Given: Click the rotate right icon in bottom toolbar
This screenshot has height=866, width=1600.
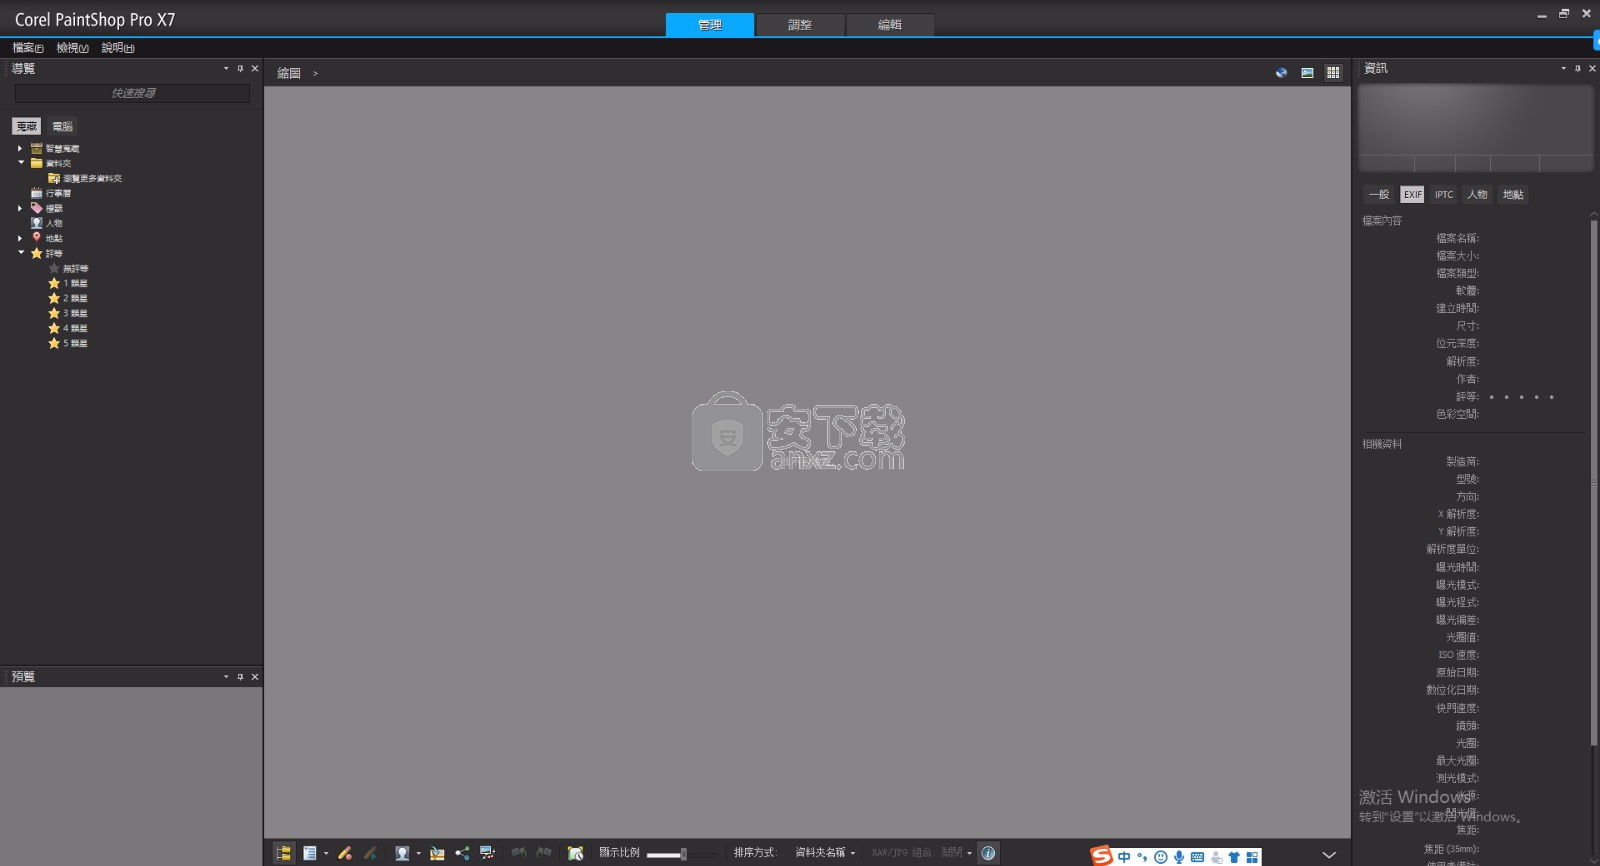Looking at the screenshot, I should point(544,853).
